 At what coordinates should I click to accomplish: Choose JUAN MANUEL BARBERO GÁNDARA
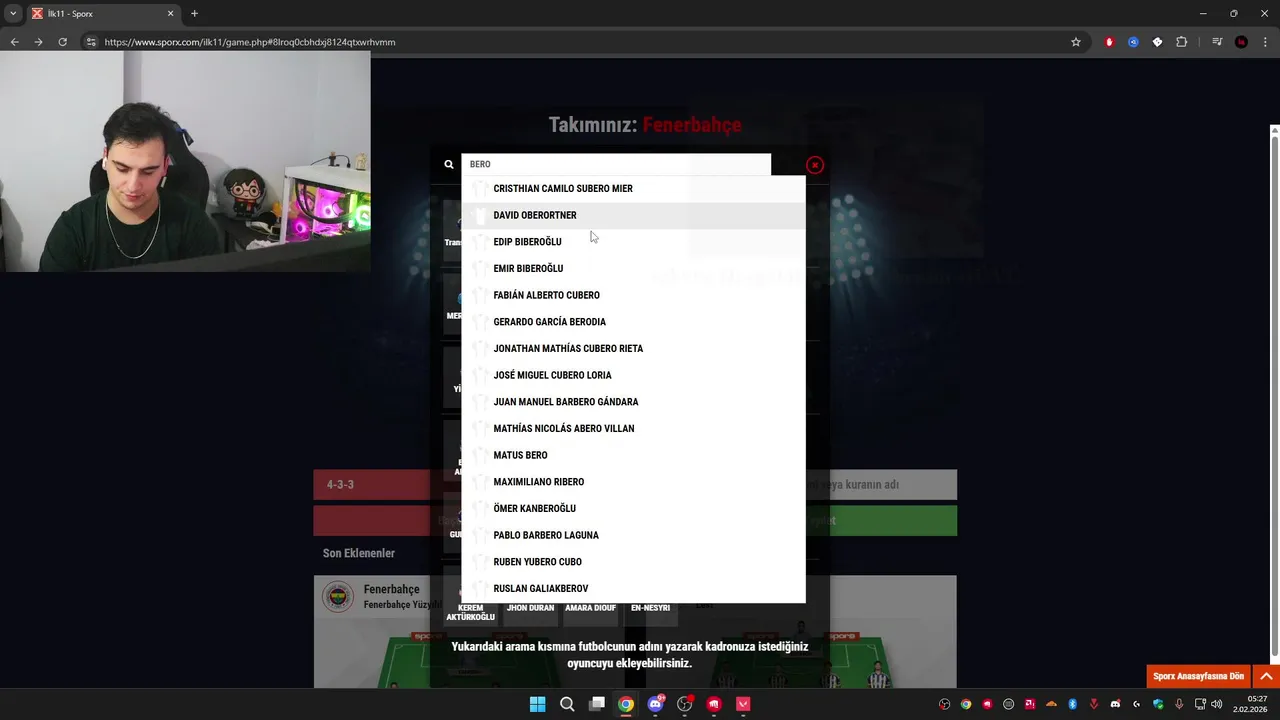(x=634, y=402)
